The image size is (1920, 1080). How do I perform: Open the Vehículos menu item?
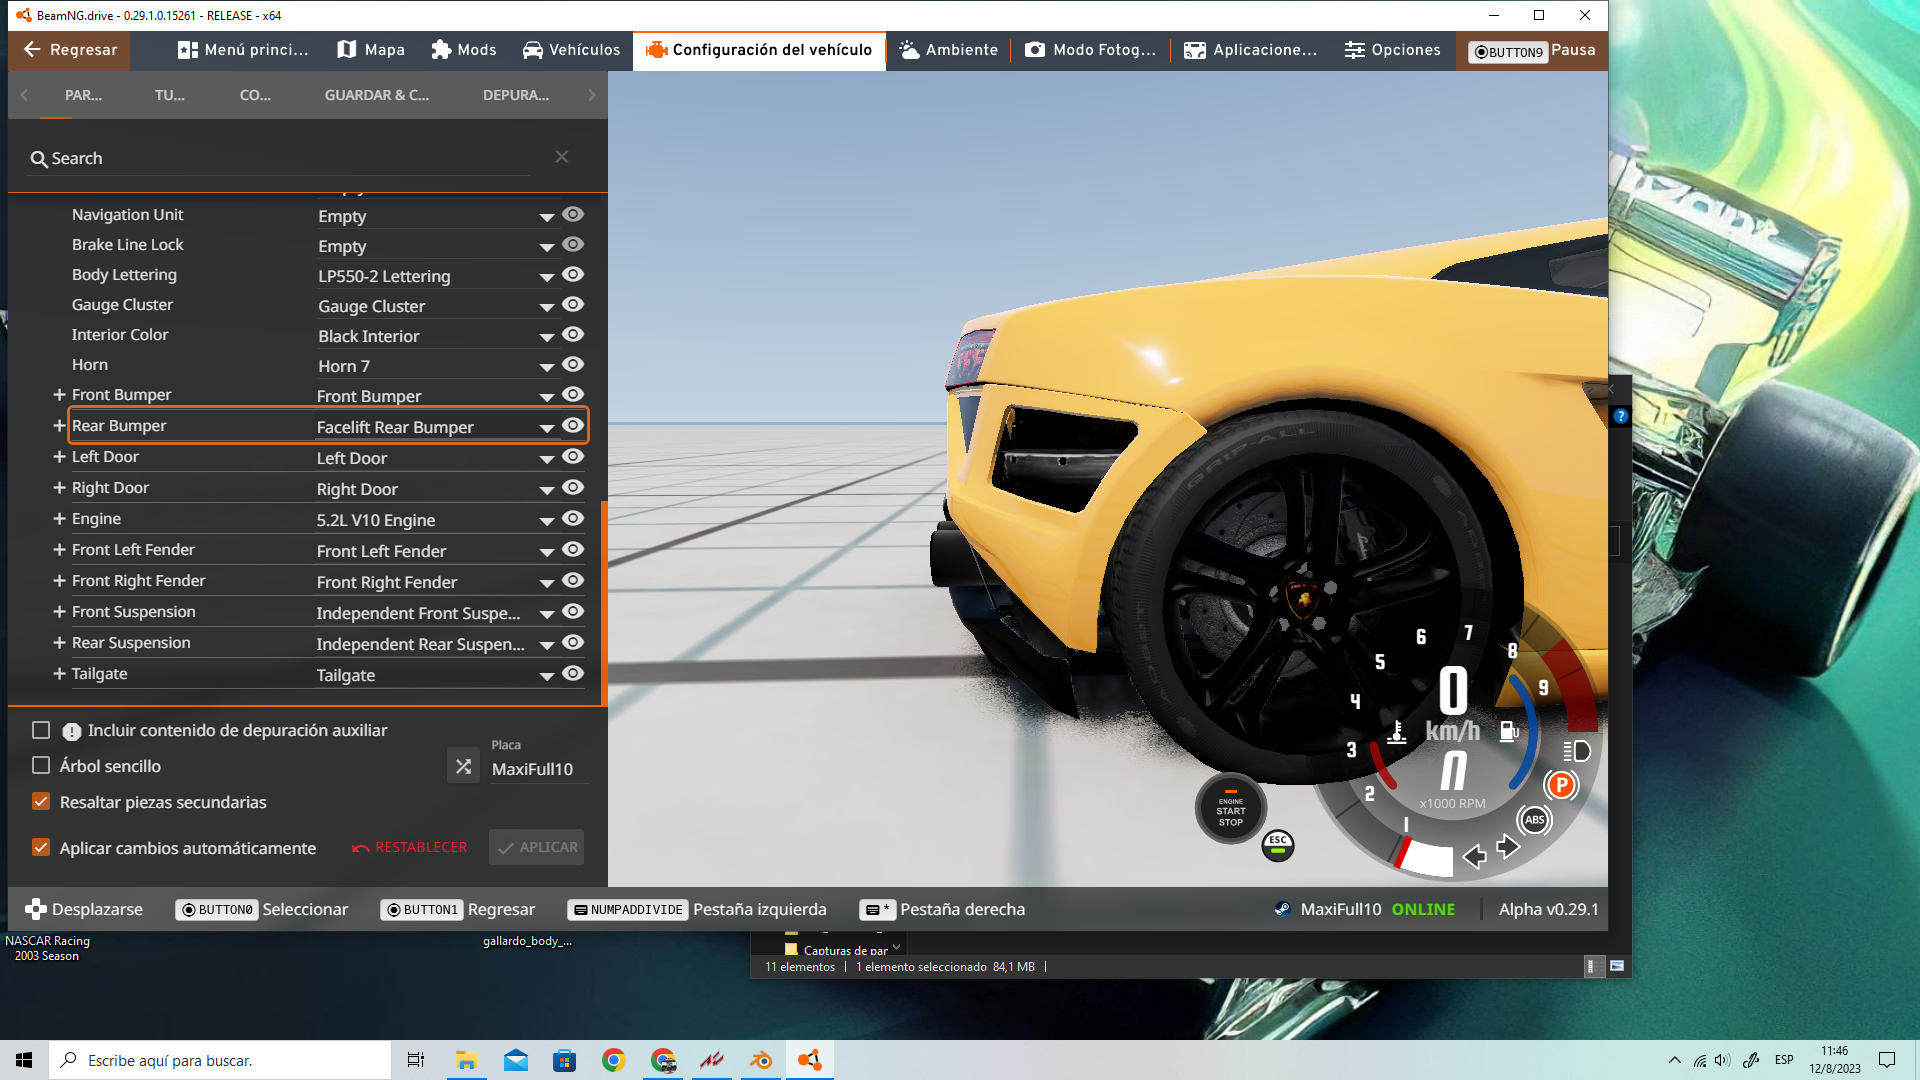coord(572,50)
